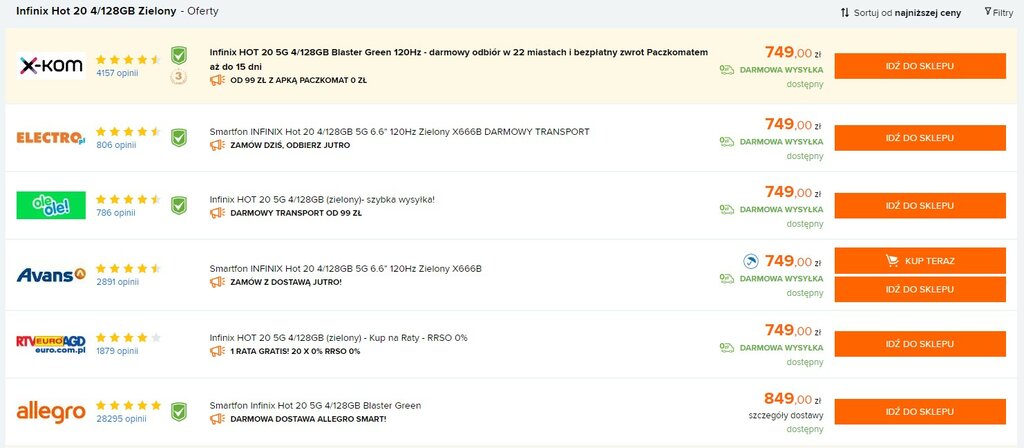The width and height of the screenshot is (1024, 448).
Task: Click KUP TERAZ for the Avans offer
Action: (x=920, y=261)
